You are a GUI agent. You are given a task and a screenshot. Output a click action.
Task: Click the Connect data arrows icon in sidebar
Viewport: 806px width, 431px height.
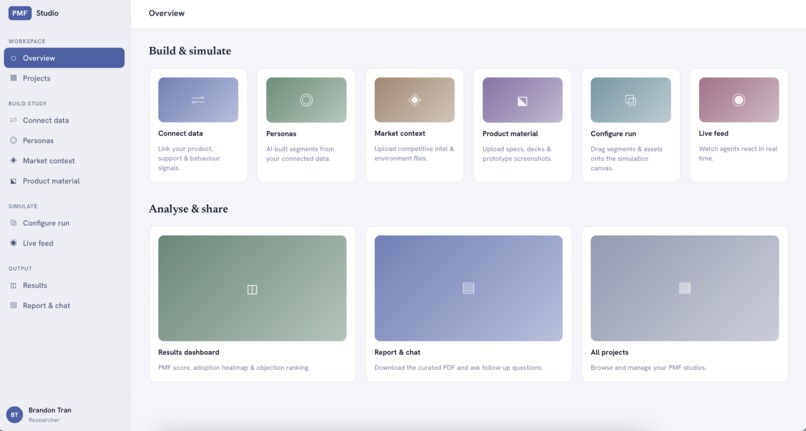point(13,120)
